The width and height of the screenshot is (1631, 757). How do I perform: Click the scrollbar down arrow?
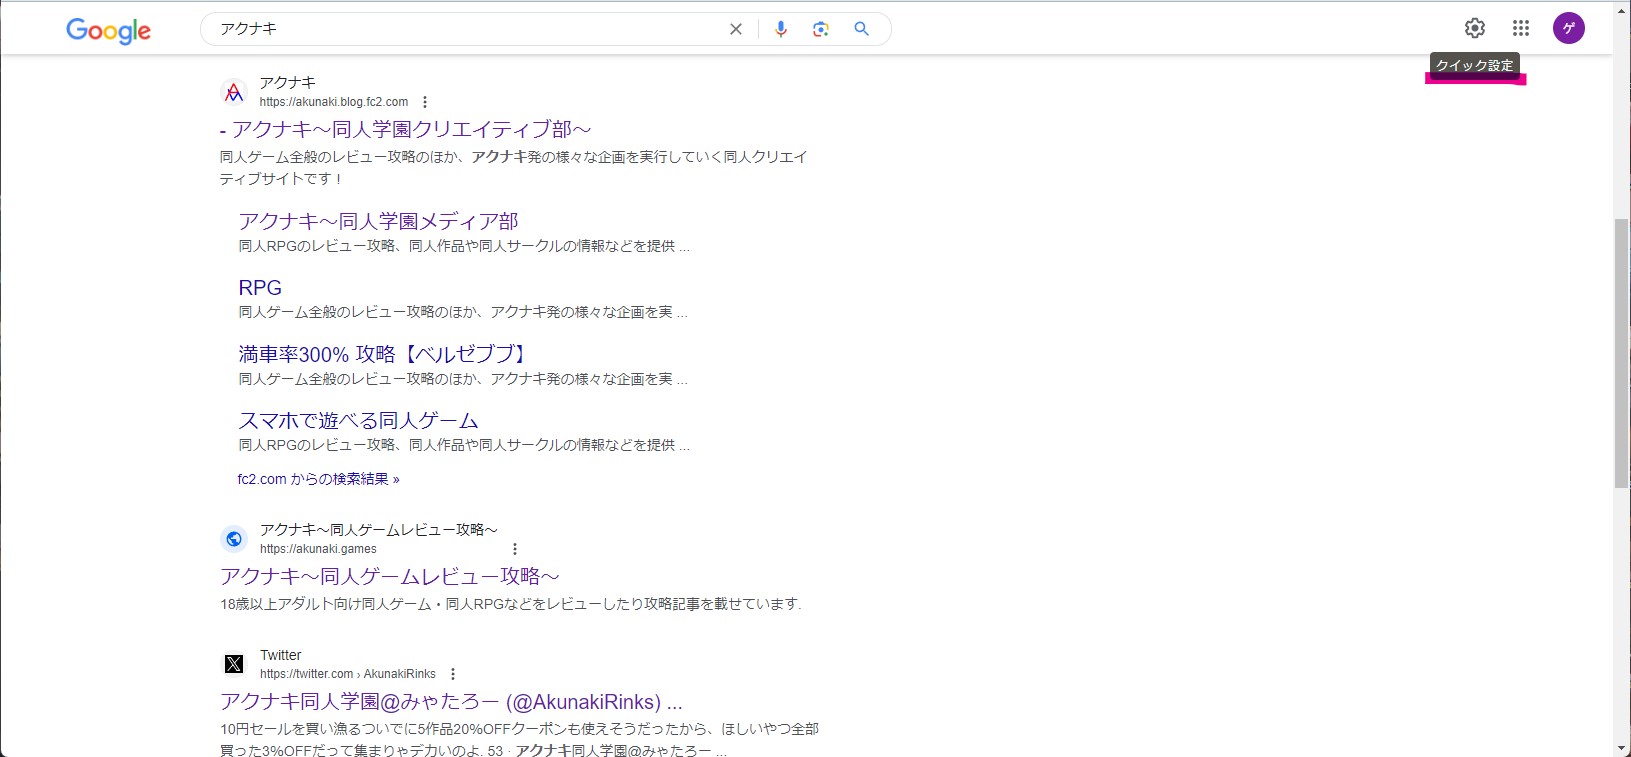pos(1622,748)
